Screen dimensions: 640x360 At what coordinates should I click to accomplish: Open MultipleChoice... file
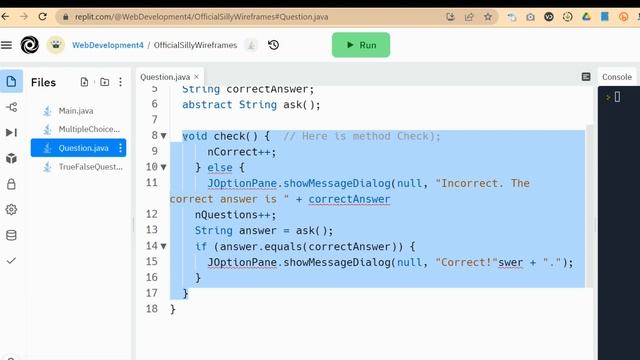pos(89,129)
